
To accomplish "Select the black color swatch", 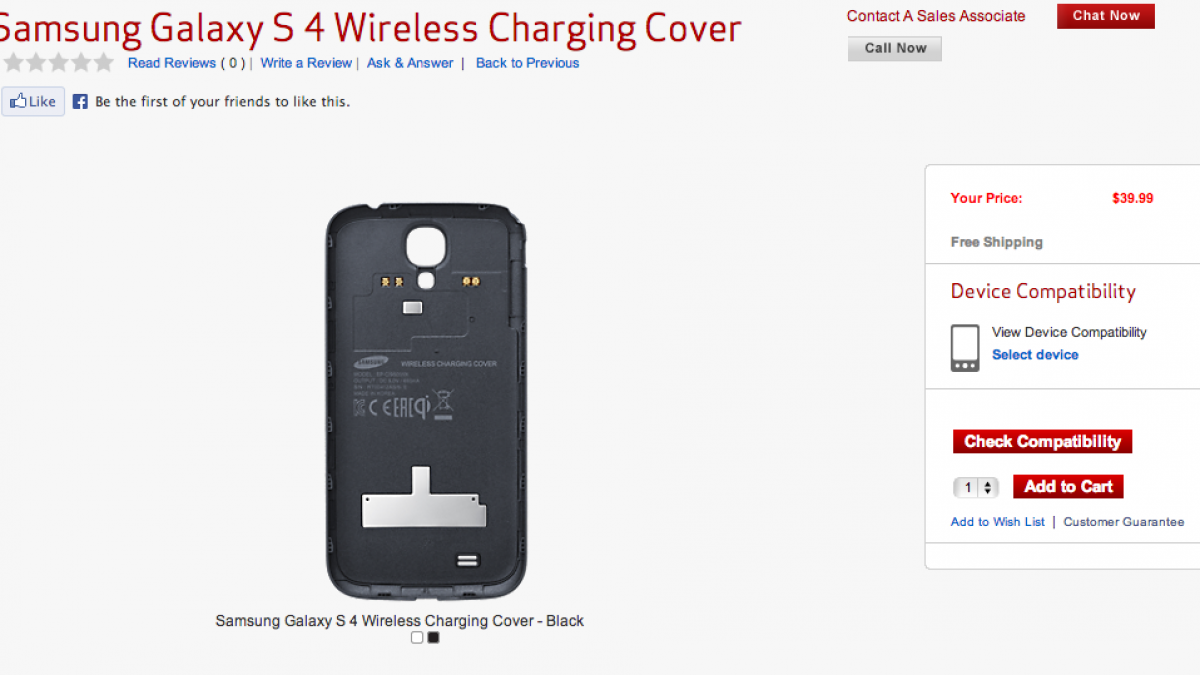I will point(433,637).
